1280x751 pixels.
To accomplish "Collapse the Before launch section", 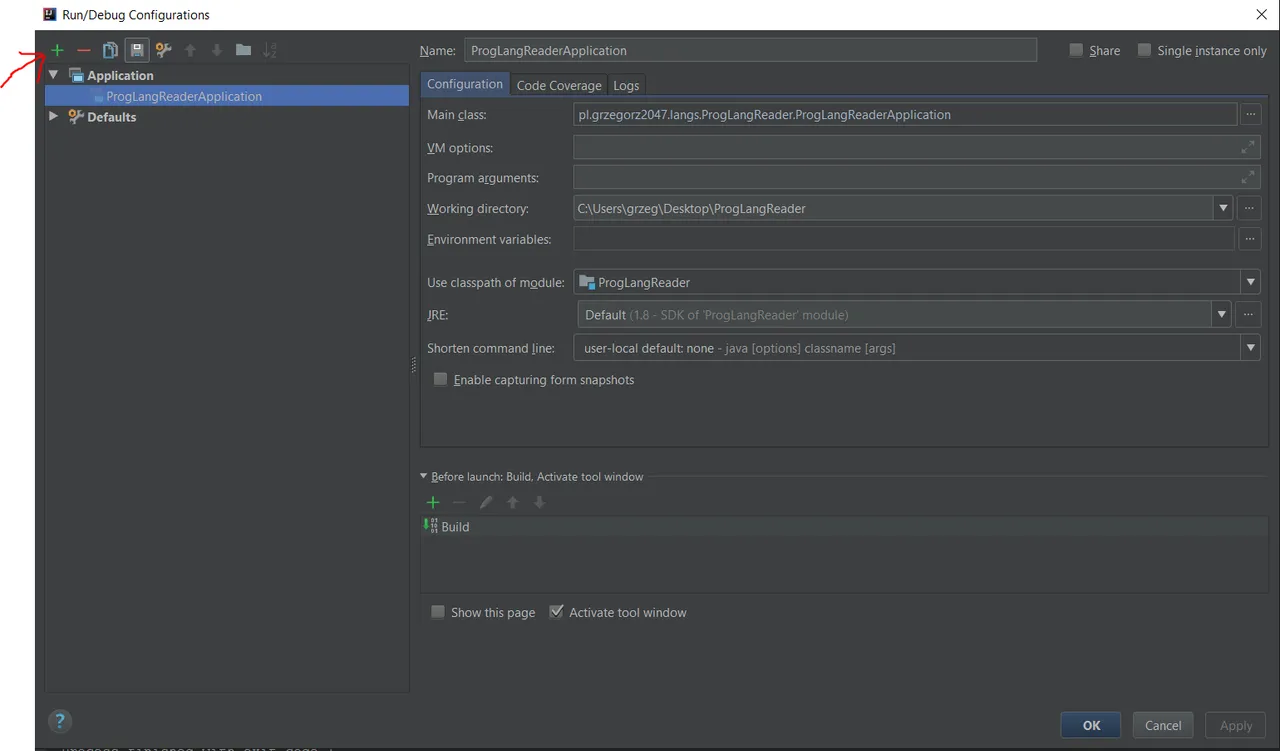I will (424, 476).
